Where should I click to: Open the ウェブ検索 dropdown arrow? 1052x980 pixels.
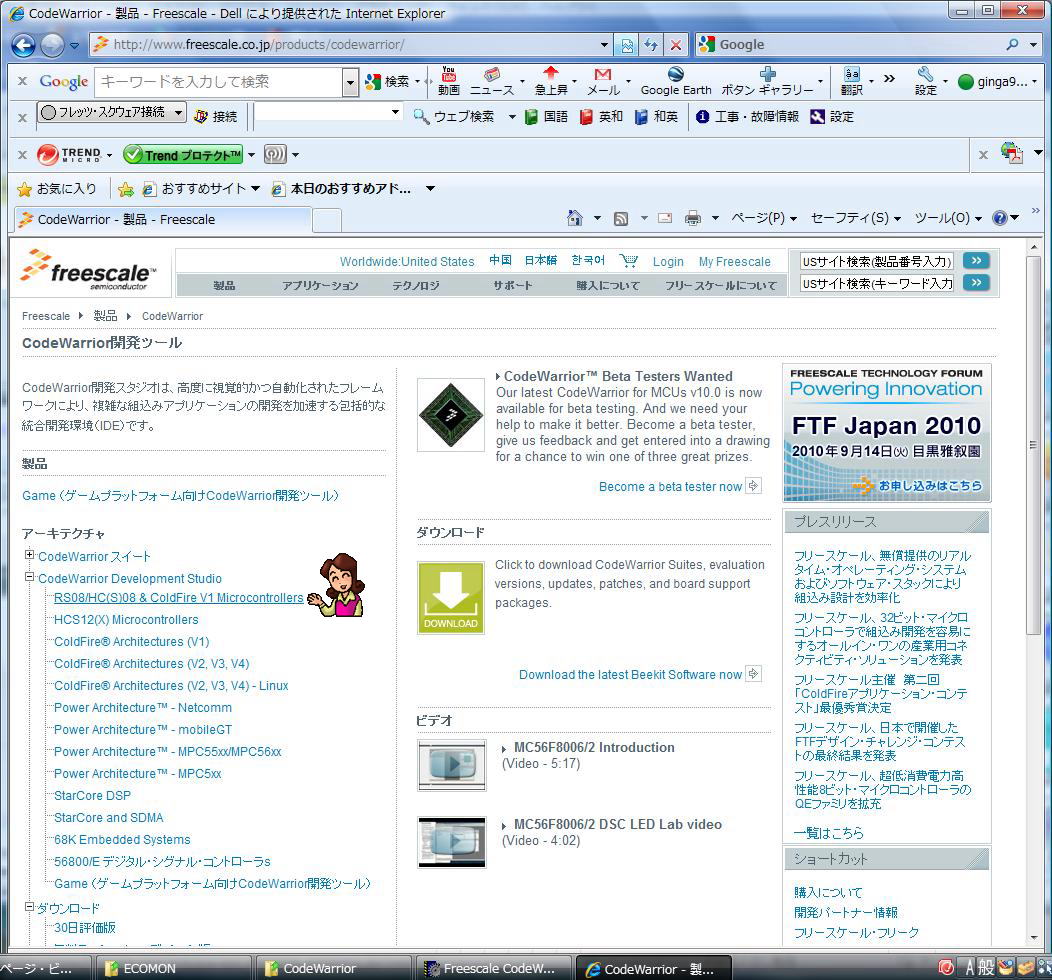pos(512,117)
